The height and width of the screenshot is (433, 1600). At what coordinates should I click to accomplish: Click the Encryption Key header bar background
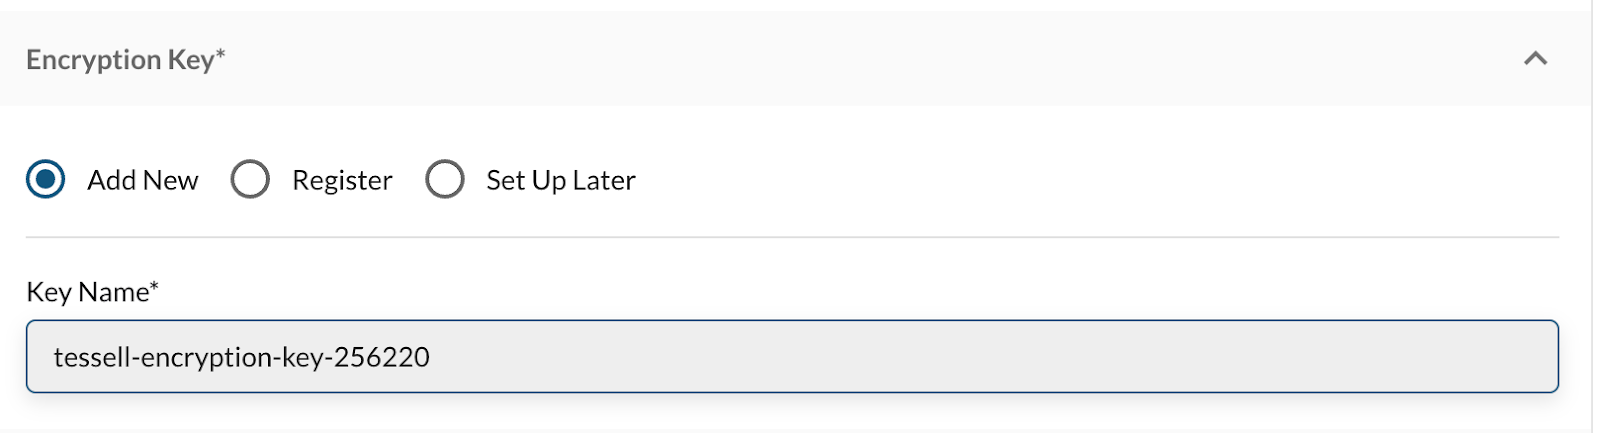(800, 60)
